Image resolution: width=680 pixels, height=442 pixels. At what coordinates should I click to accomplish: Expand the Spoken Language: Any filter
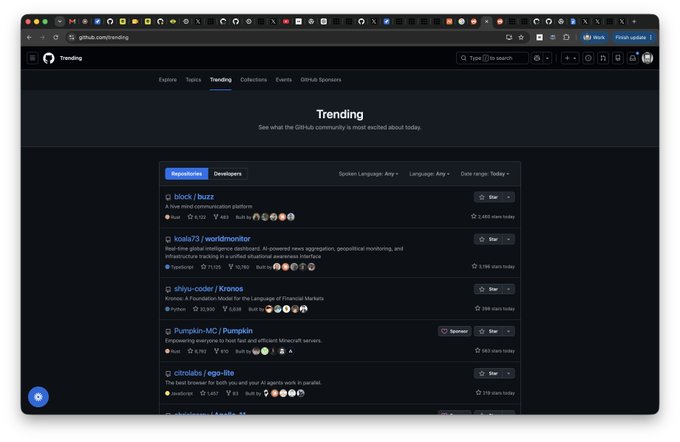(368, 174)
